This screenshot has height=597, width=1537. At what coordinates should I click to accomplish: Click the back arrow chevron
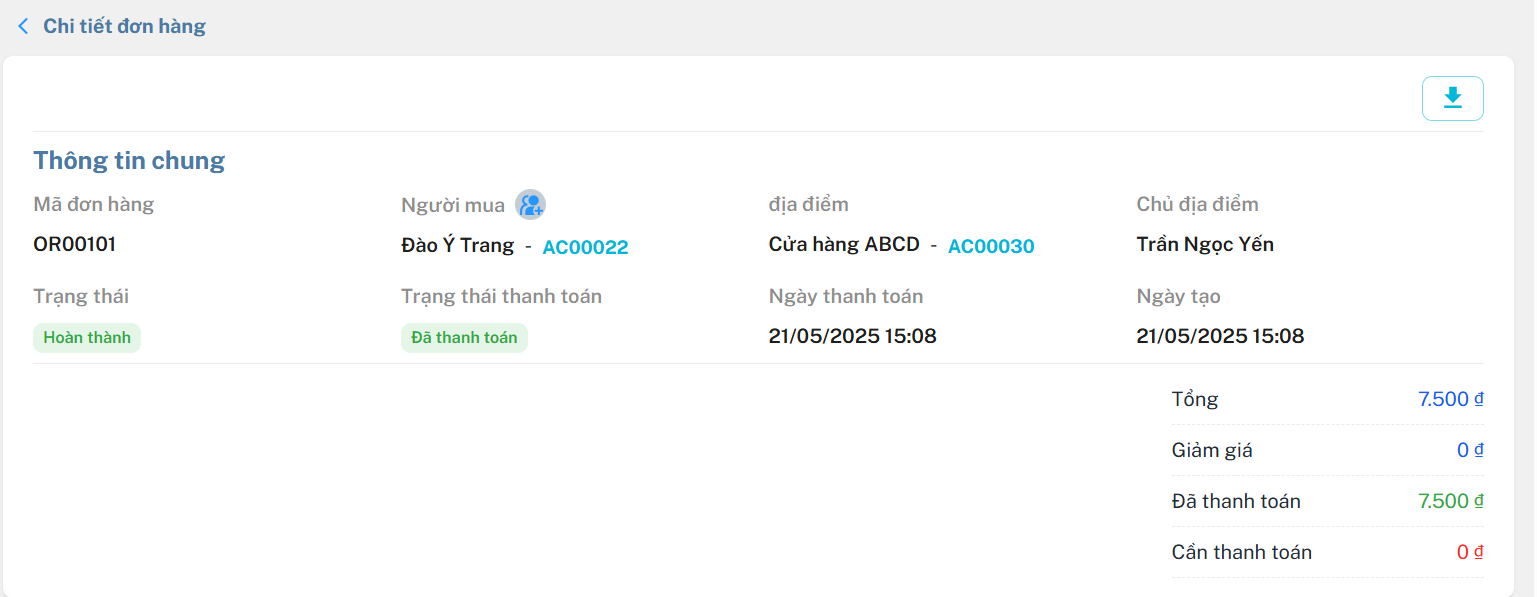point(23,26)
